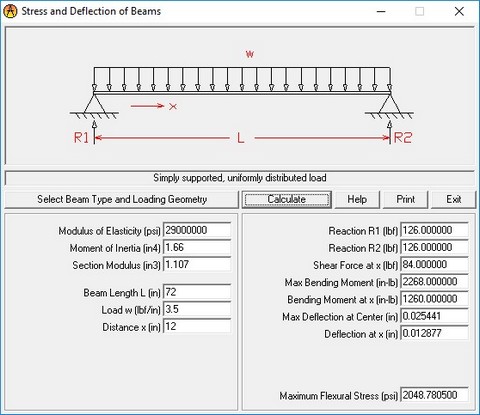480x415 pixels.
Task: Click the Exit button
Action: click(x=453, y=200)
